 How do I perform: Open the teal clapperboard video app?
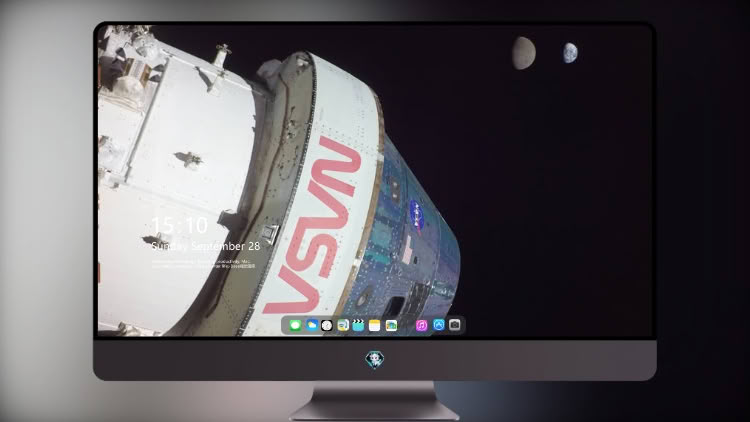358,325
